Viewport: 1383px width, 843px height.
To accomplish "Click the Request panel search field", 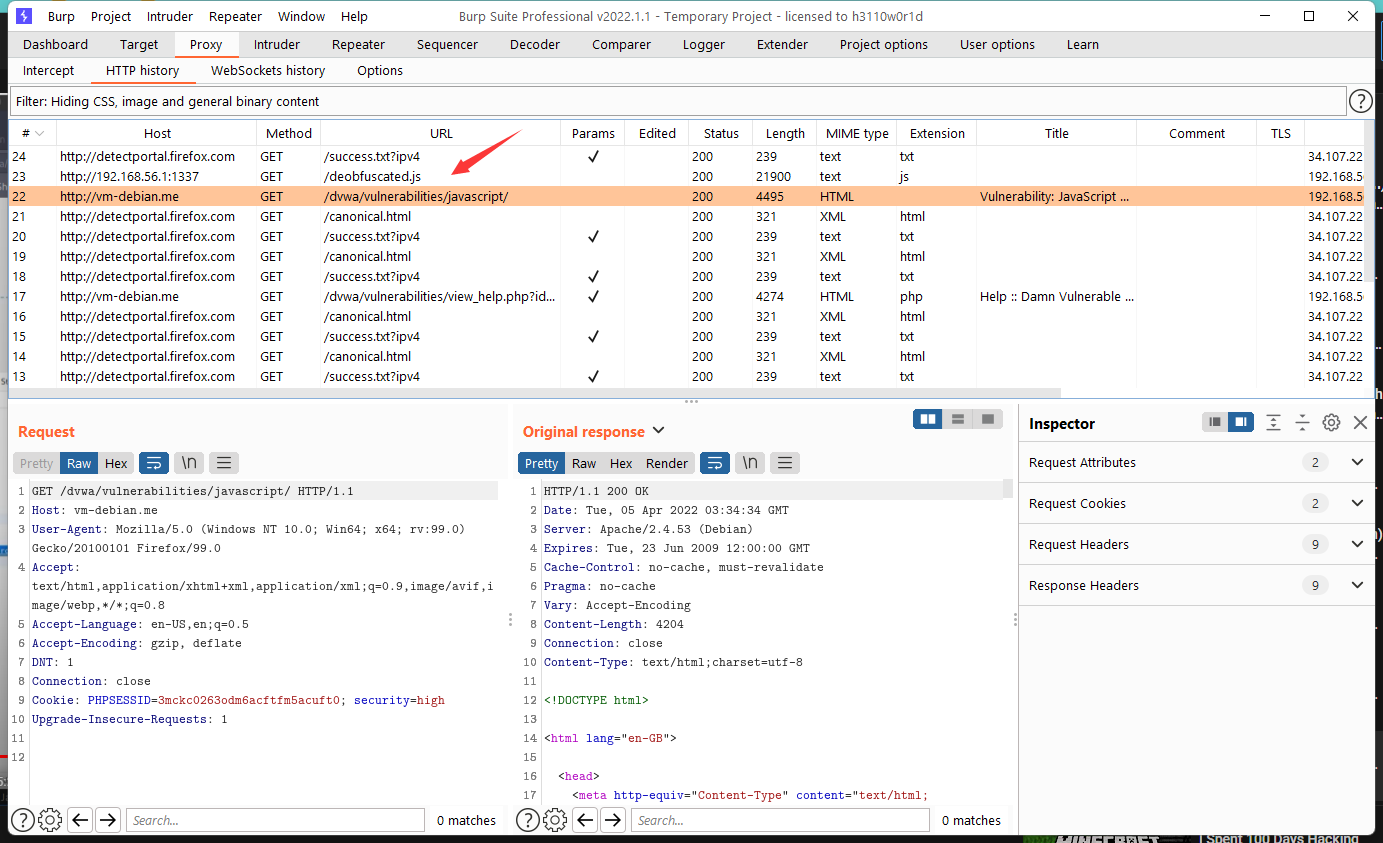I will pyautogui.click(x=275, y=820).
